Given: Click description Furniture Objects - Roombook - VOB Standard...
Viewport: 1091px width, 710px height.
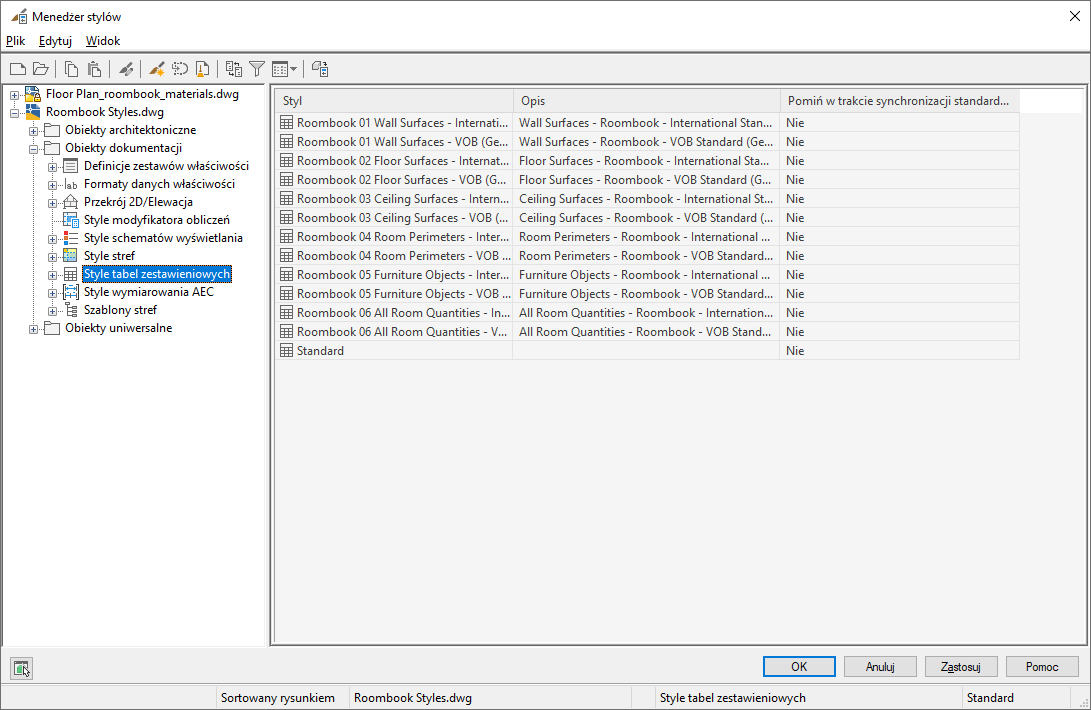Looking at the screenshot, I should (646, 294).
